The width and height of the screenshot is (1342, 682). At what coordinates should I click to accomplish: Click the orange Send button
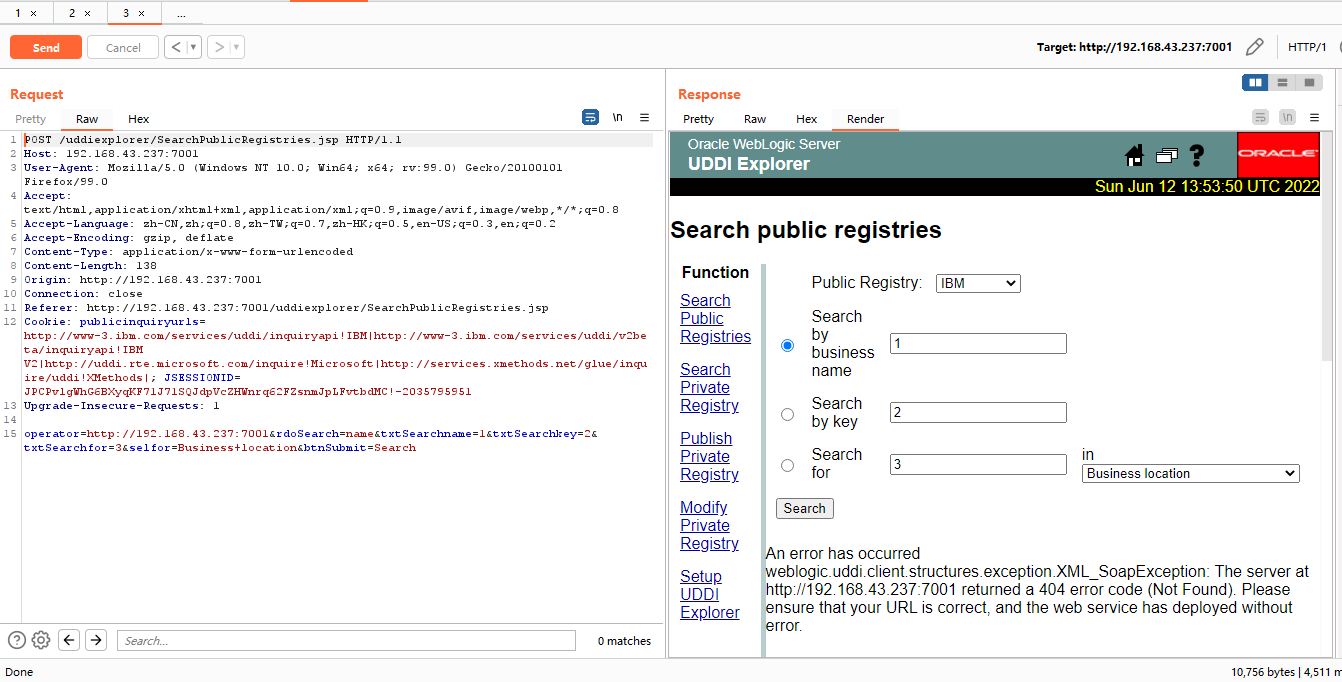point(46,47)
